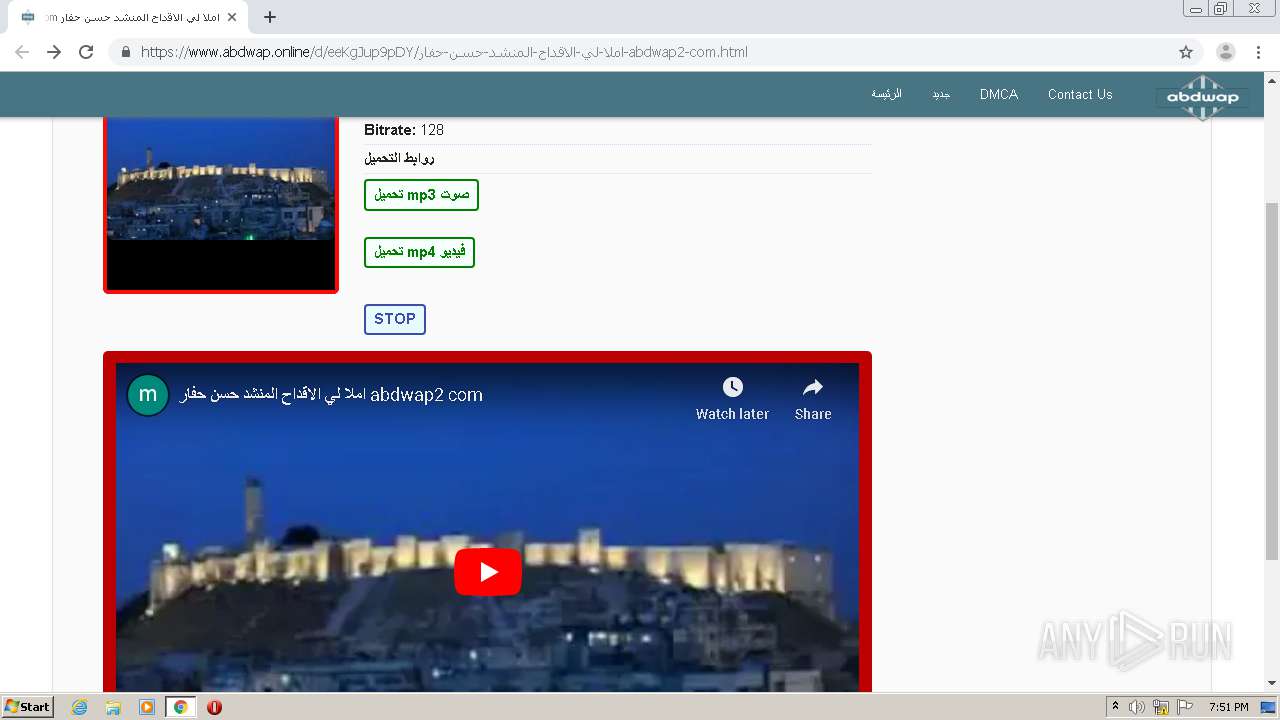1280x720 pixels.
Task: Show hidden tray icons arrow
Action: pos(1115,706)
